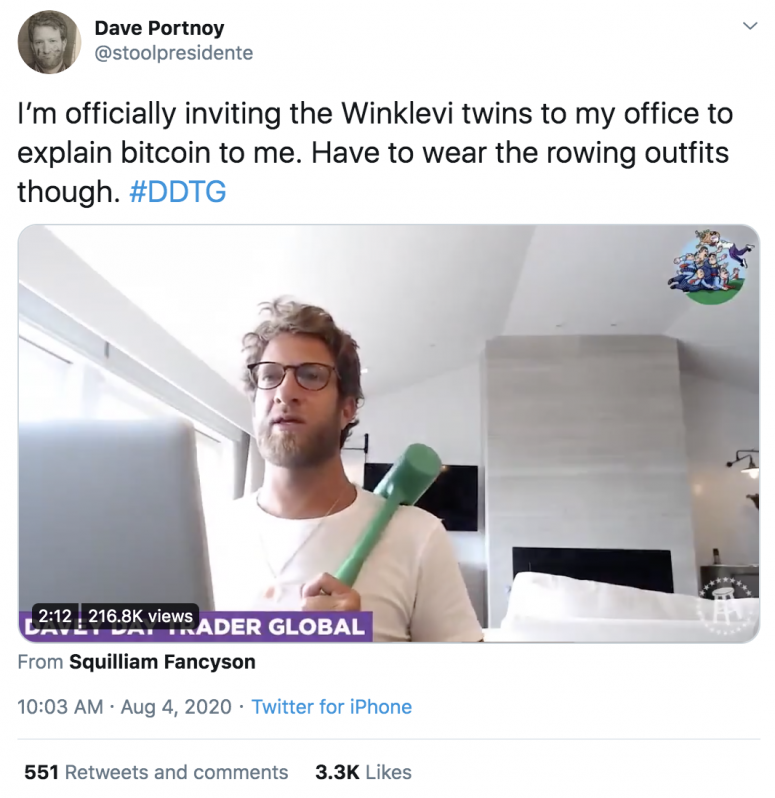This screenshot has width=775, height=798.
Task: Click the 2:12 video duration badge
Action: tap(55, 616)
